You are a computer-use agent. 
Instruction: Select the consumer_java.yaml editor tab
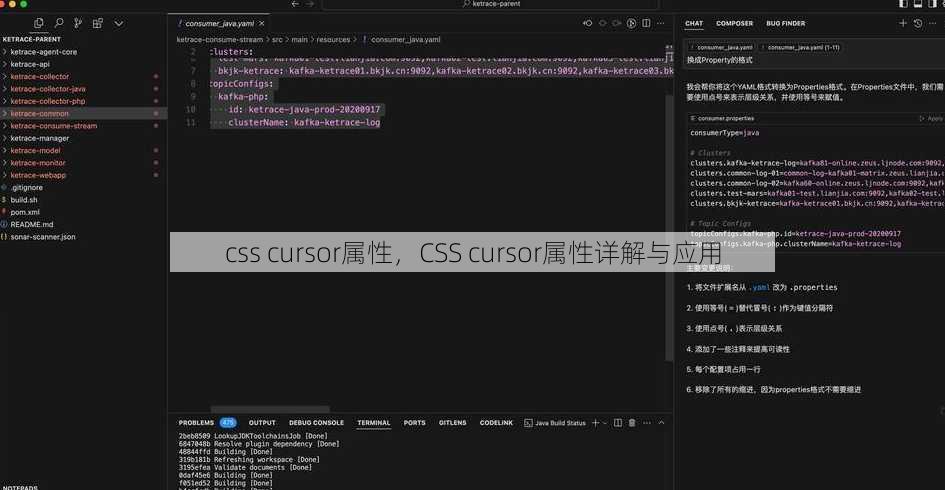219,24
